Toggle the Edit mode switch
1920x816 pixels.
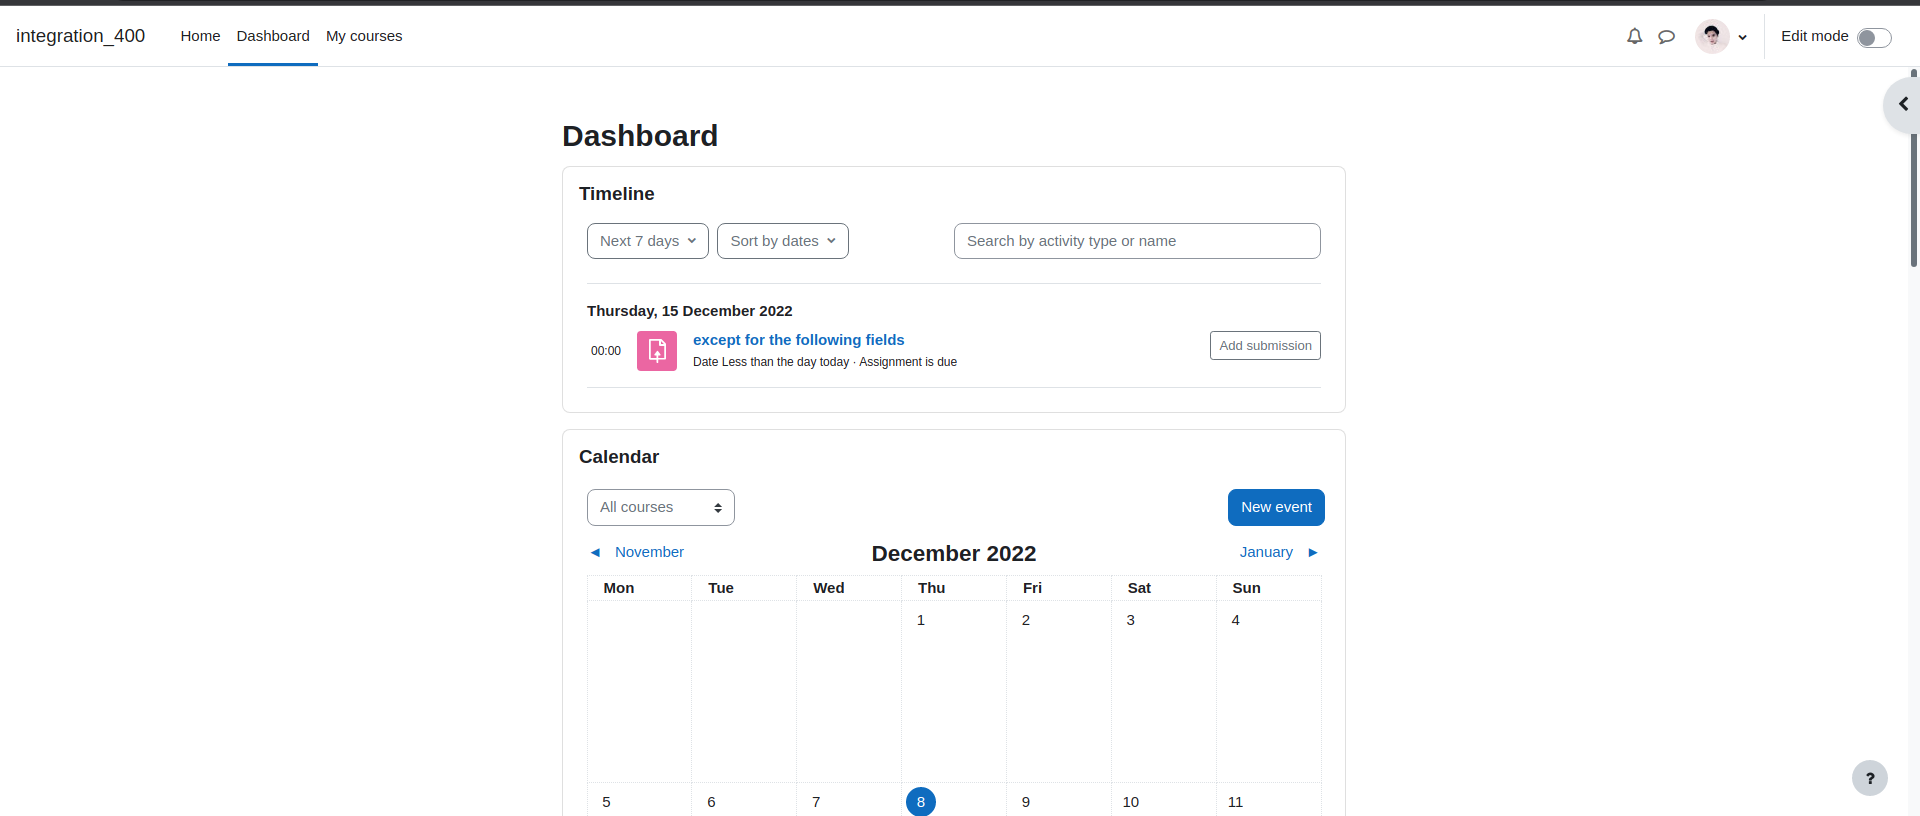click(x=1873, y=37)
